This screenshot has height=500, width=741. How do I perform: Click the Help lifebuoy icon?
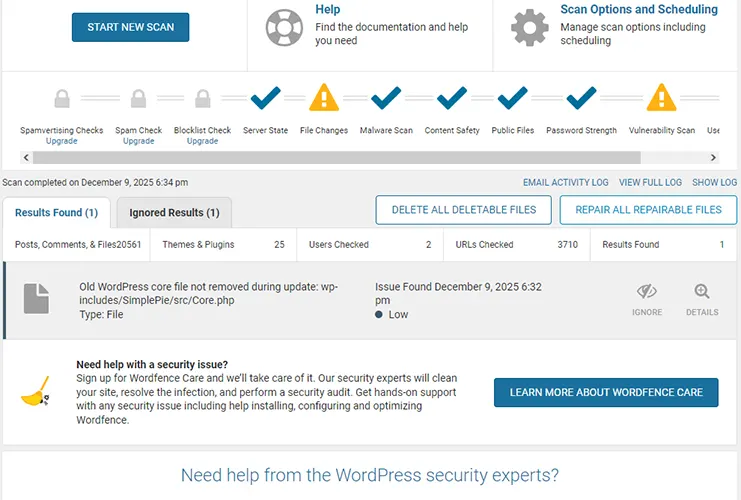284,27
